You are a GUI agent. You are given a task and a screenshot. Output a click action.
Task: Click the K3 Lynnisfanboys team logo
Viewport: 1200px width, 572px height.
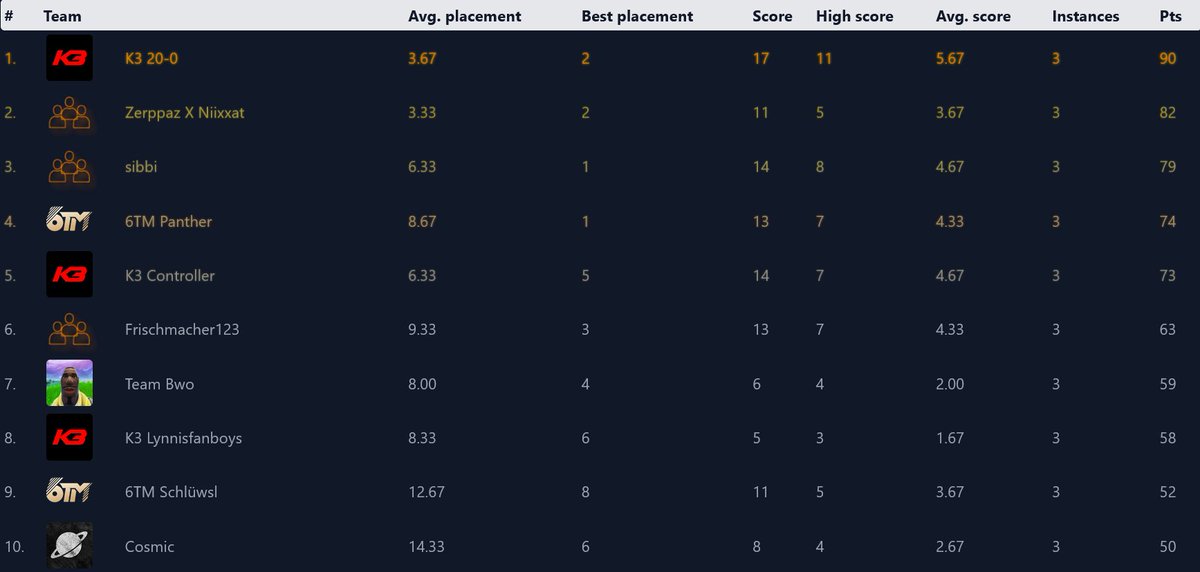pos(69,437)
